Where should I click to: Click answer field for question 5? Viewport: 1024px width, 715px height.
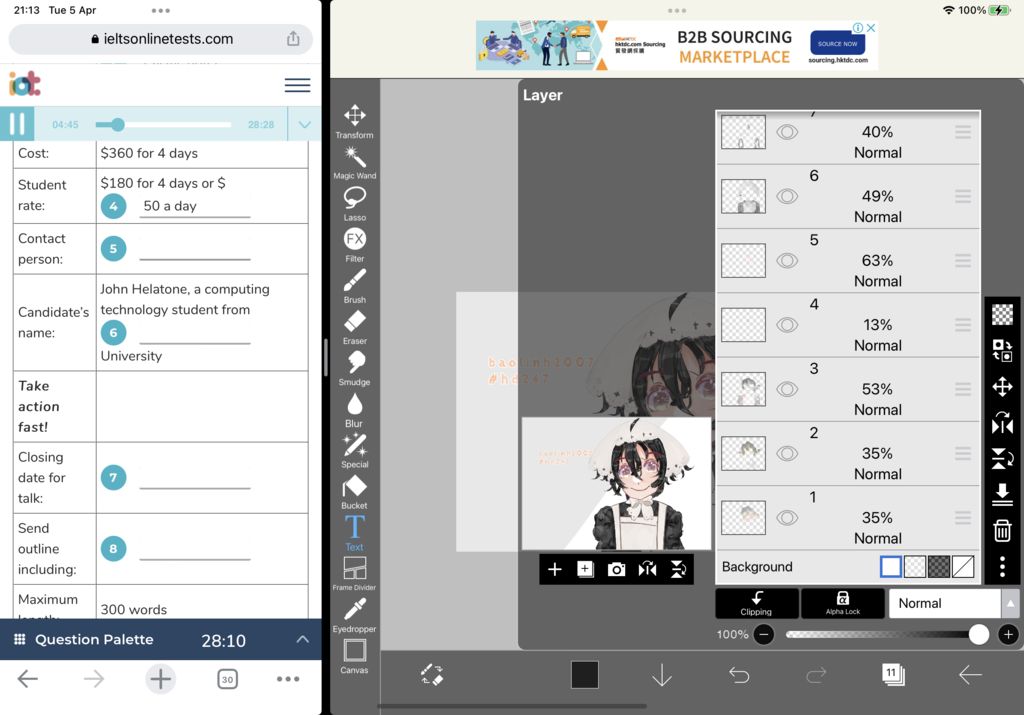[x=195, y=249]
